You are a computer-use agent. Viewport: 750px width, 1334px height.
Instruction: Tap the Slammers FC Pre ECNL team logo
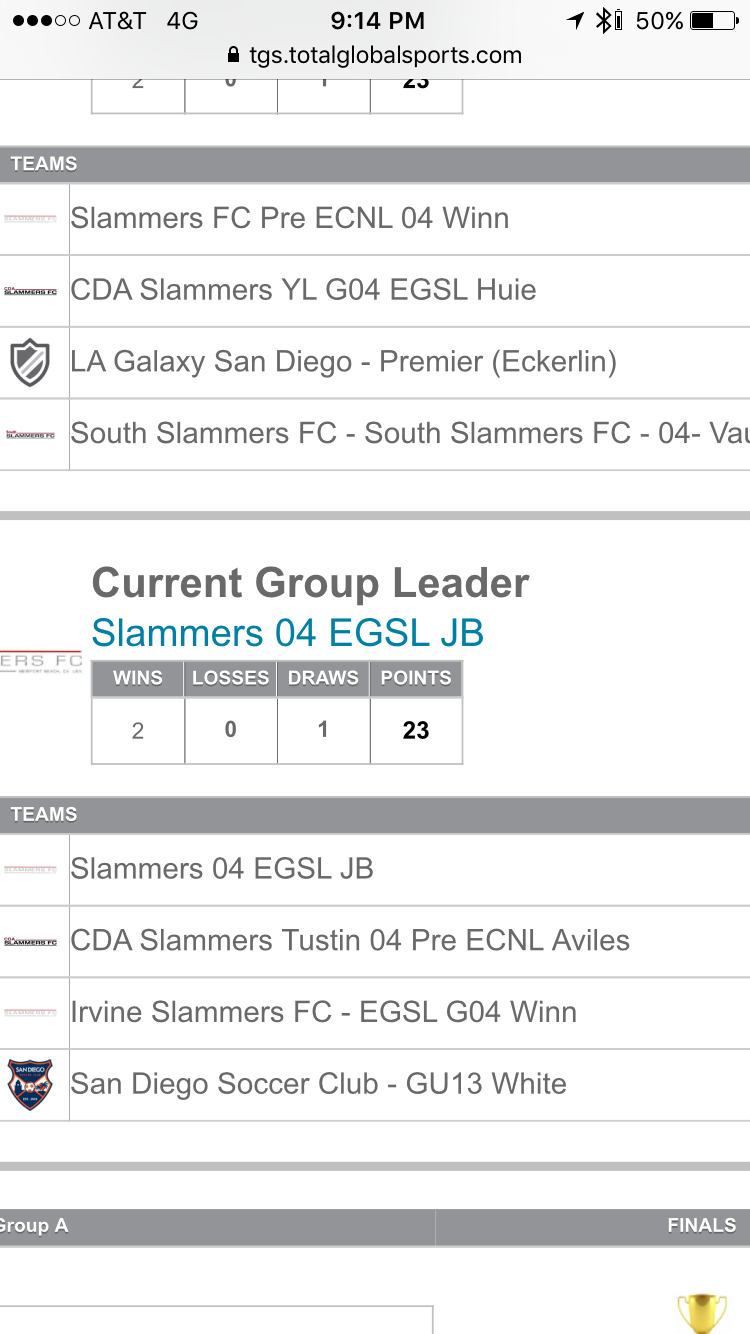tap(30, 219)
